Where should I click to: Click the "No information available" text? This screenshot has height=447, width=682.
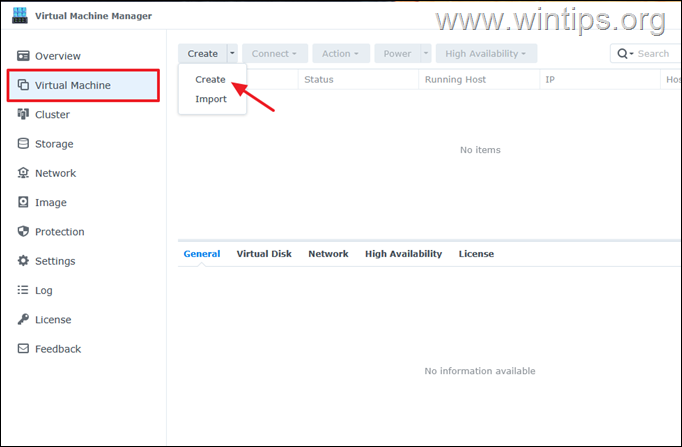[480, 371]
